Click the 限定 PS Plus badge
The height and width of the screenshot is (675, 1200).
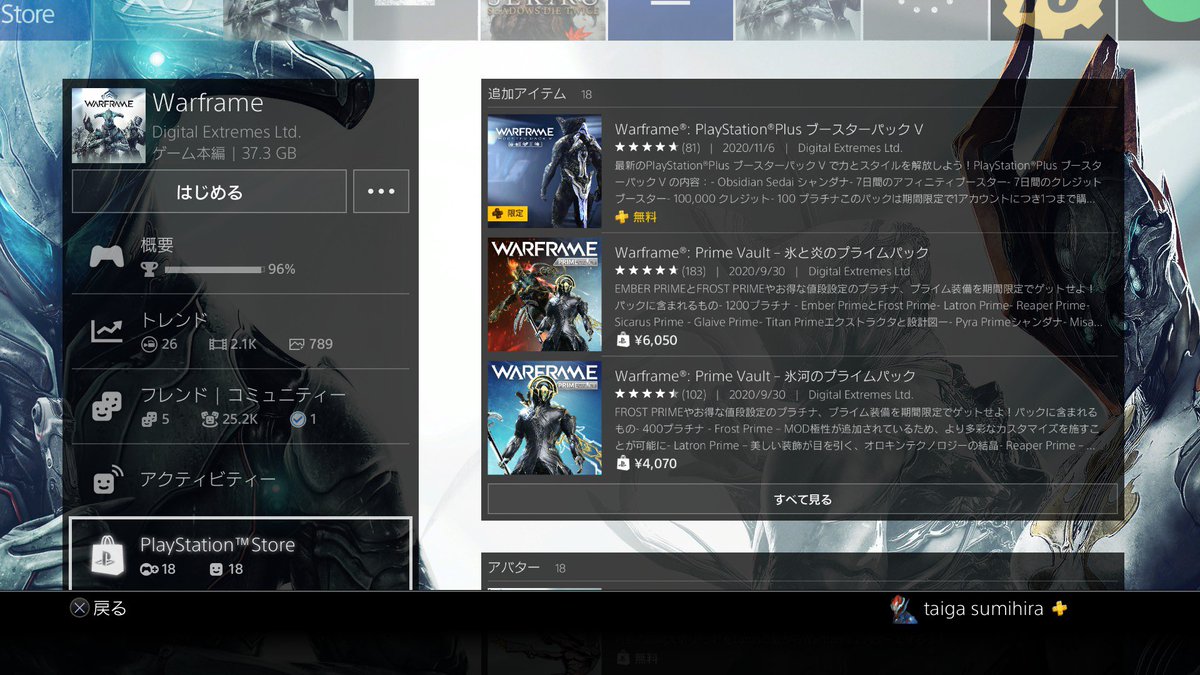click(x=509, y=213)
